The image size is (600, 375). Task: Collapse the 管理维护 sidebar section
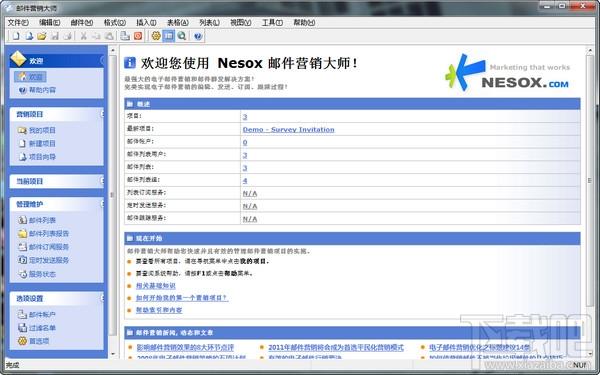(102, 204)
